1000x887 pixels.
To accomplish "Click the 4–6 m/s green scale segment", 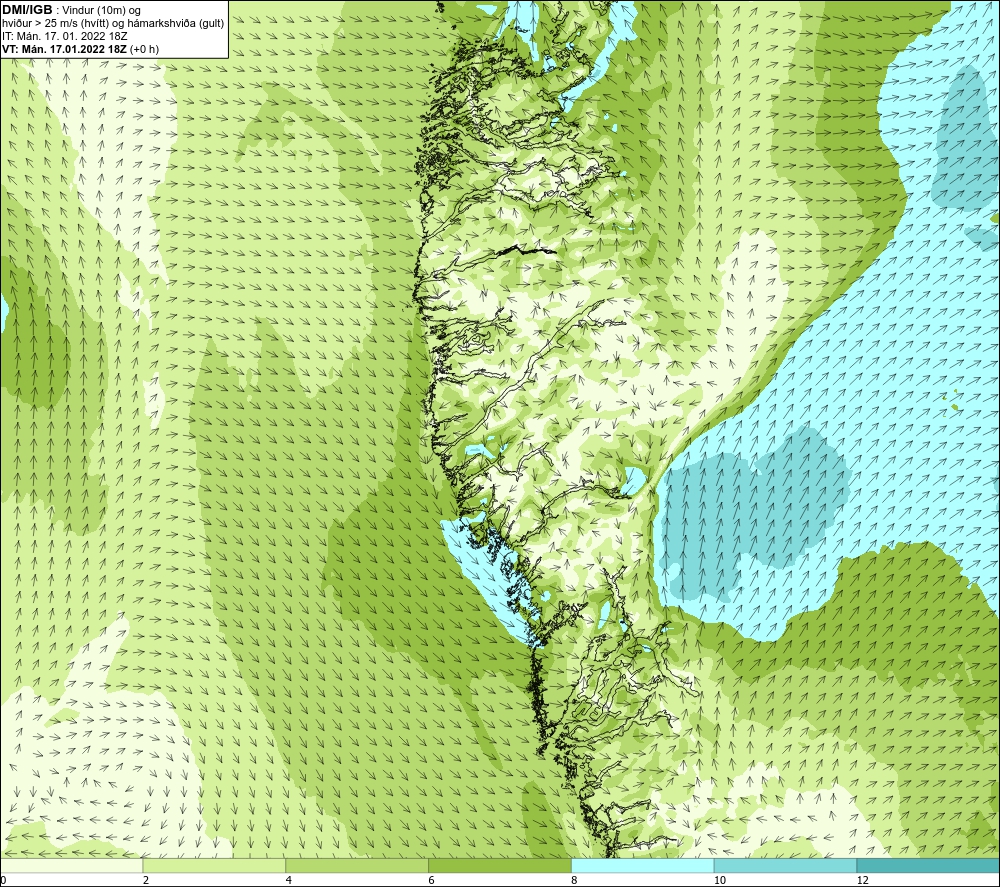I will (357, 865).
